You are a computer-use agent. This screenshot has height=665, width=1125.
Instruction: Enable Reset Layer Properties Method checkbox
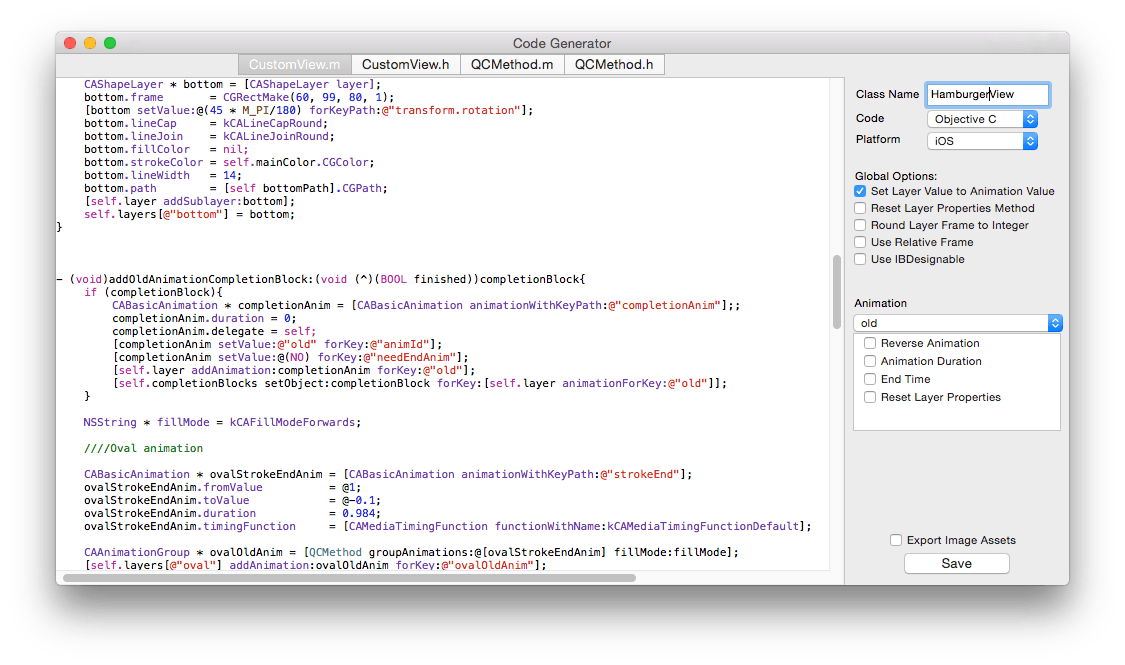point(860,208)
